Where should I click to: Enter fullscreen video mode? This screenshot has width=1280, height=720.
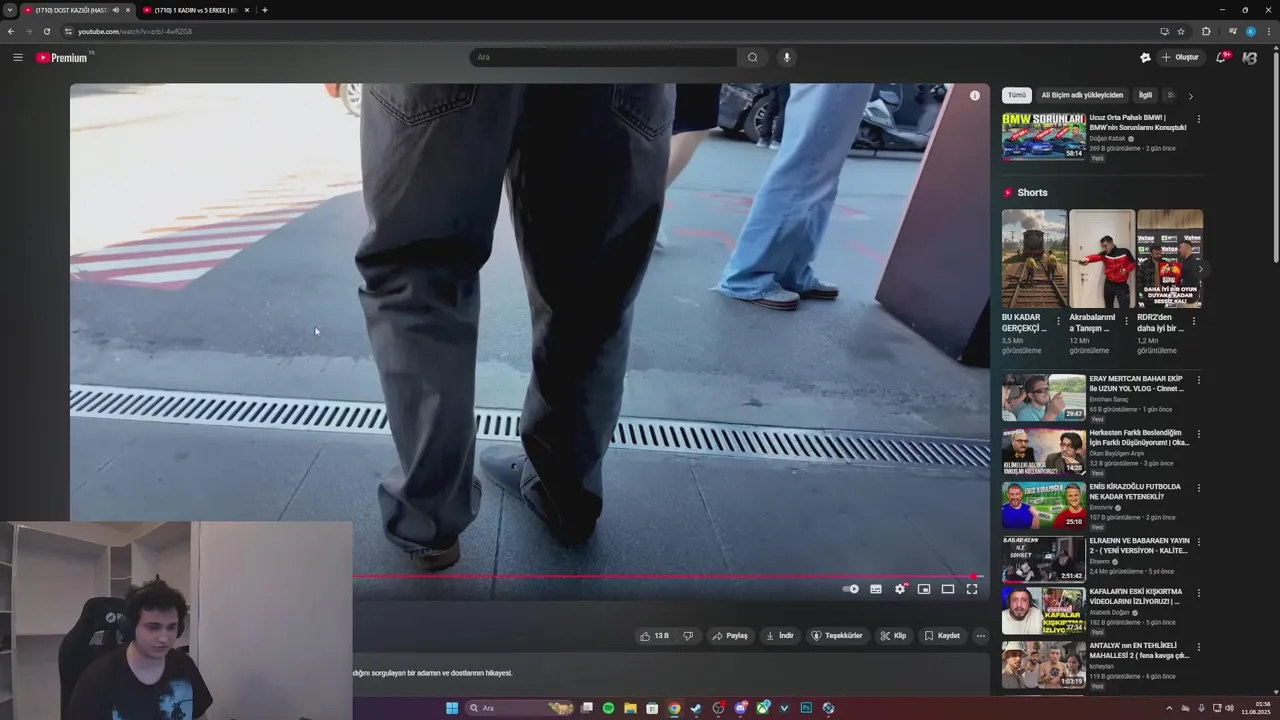tap(972, 589)
